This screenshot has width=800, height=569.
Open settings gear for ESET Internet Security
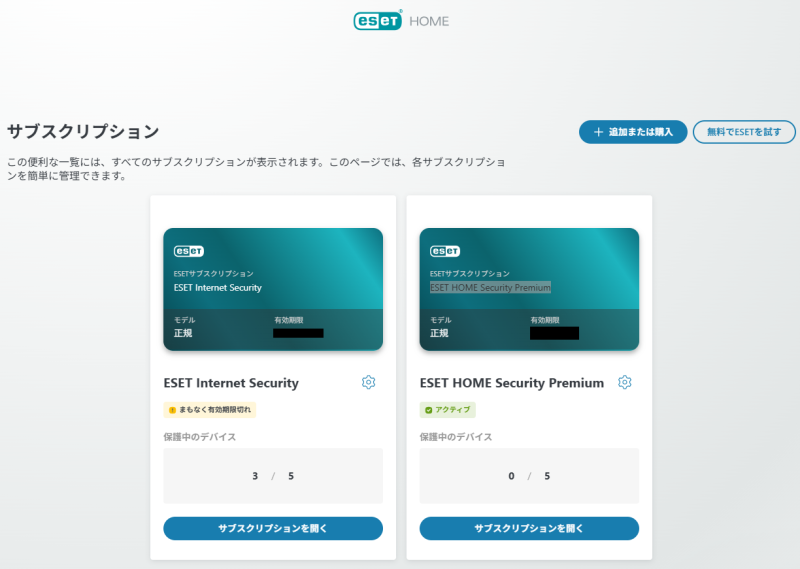click(368, 382)
